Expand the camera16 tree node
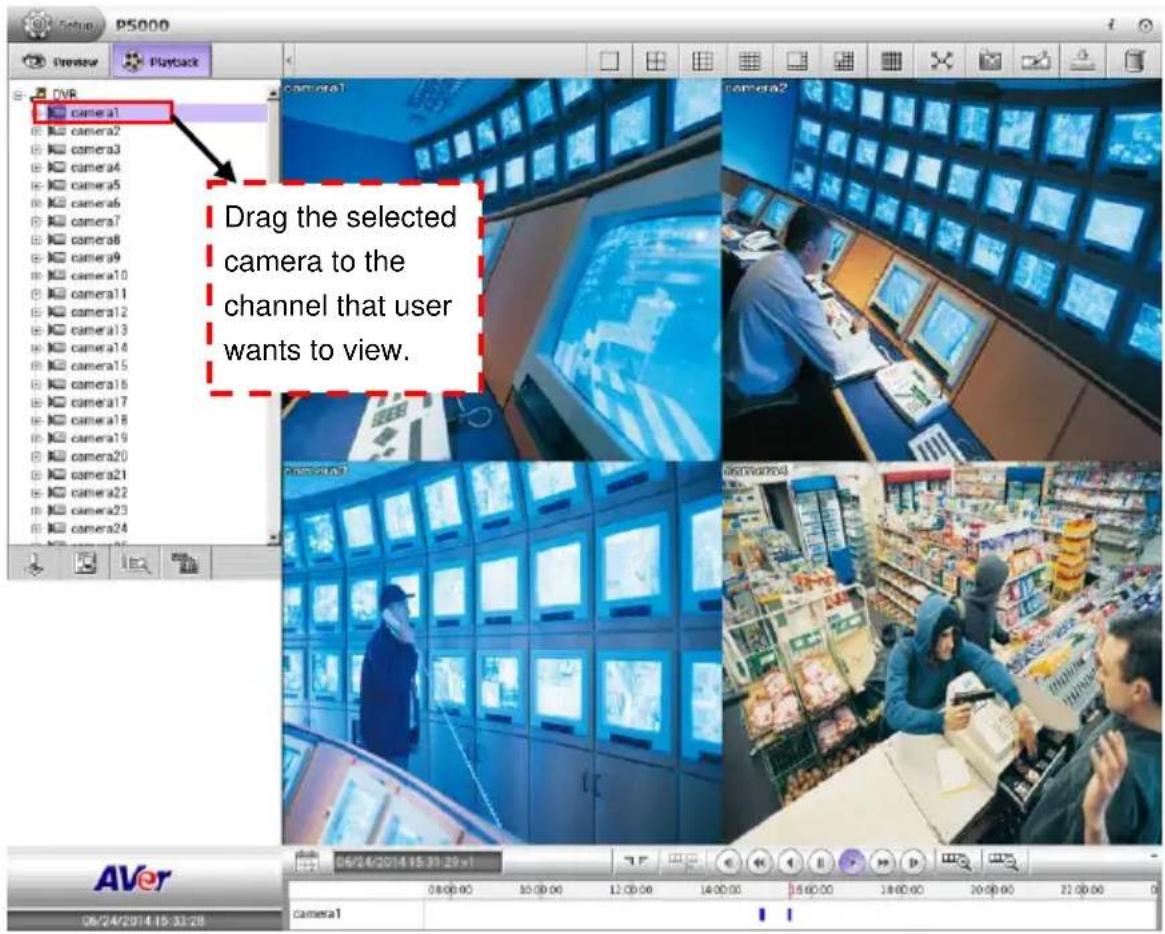The image size is (1165, 934). pos(36,384)
